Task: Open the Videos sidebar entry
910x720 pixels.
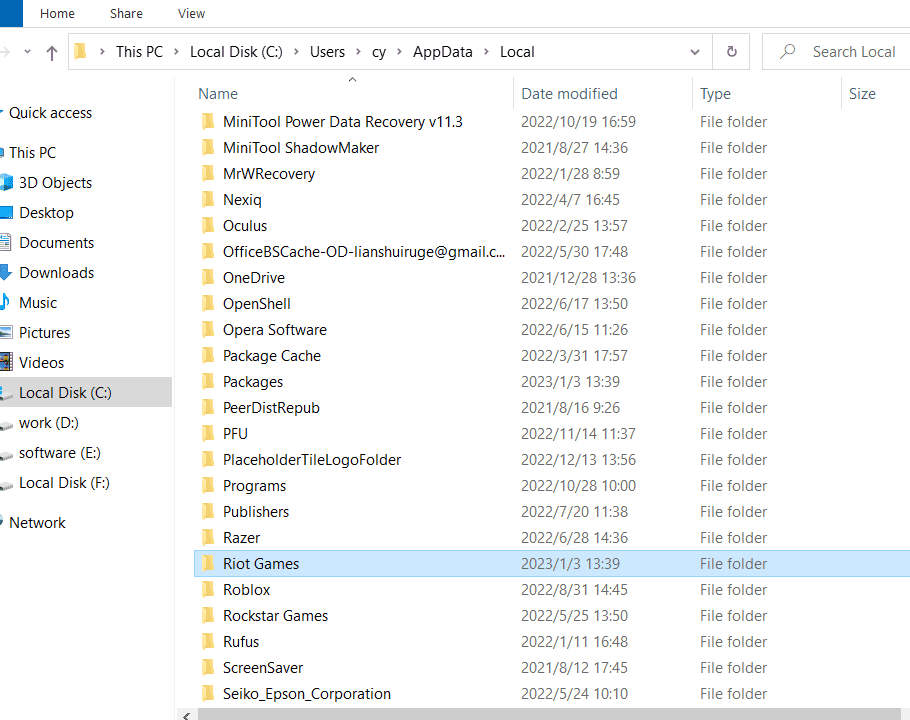Action: pyautogui.click(x=40, y=362)
